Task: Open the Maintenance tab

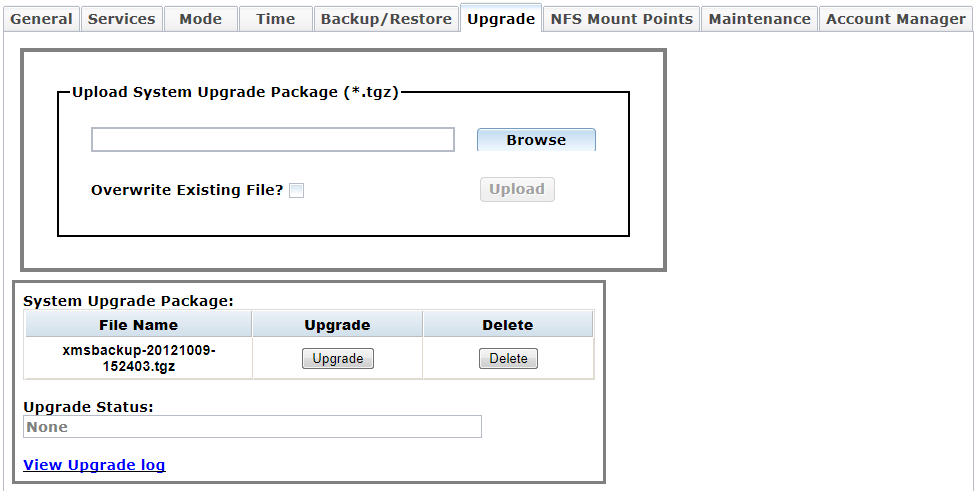Action: tap(759, 19)
